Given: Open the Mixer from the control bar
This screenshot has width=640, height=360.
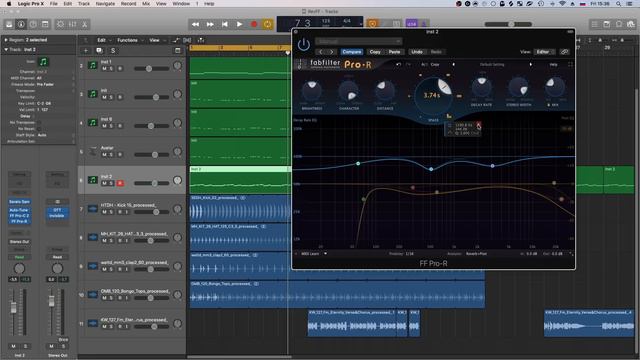Looking at the screenshot, I should [72, 24].
